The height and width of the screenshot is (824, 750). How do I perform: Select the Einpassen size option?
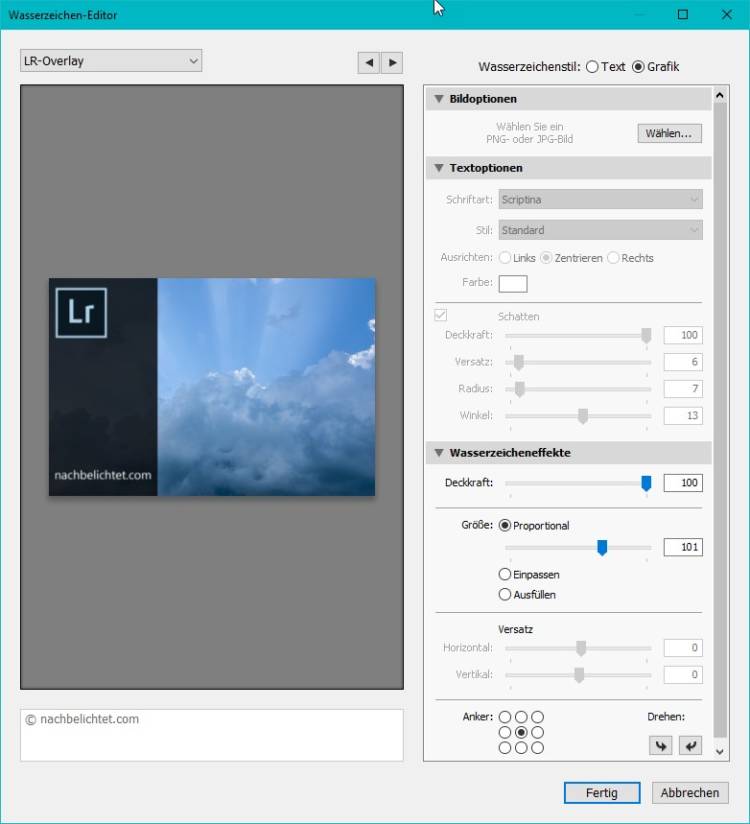click(505, 575)
